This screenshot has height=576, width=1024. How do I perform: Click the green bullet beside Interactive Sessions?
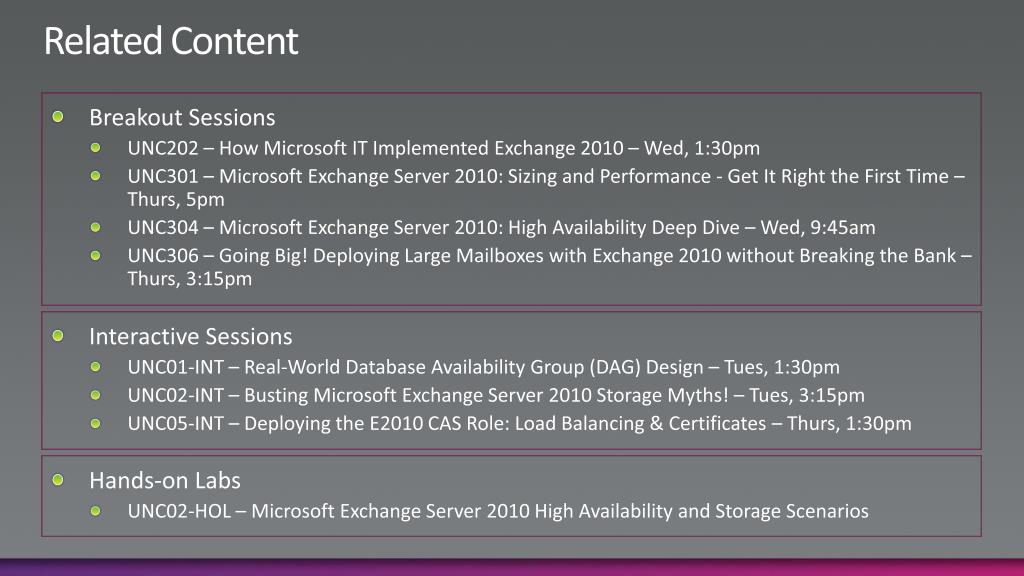[58, 336]
